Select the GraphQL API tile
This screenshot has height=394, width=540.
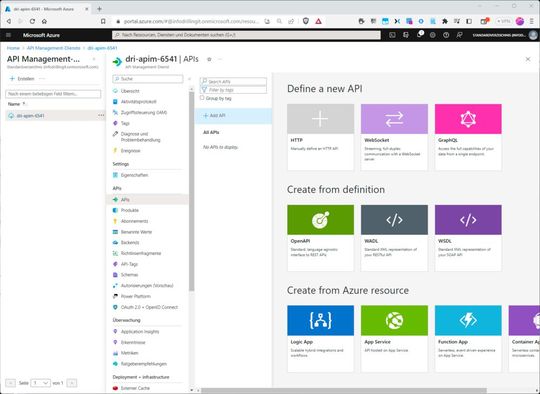pos(468,137)
